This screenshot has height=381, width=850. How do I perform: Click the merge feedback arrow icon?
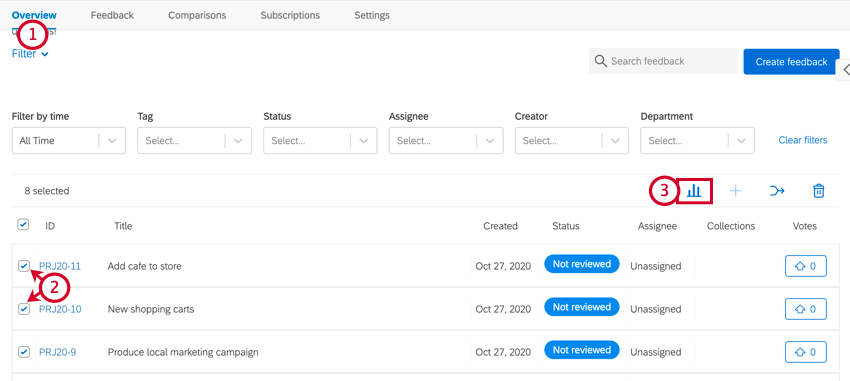tap(777, 191)
